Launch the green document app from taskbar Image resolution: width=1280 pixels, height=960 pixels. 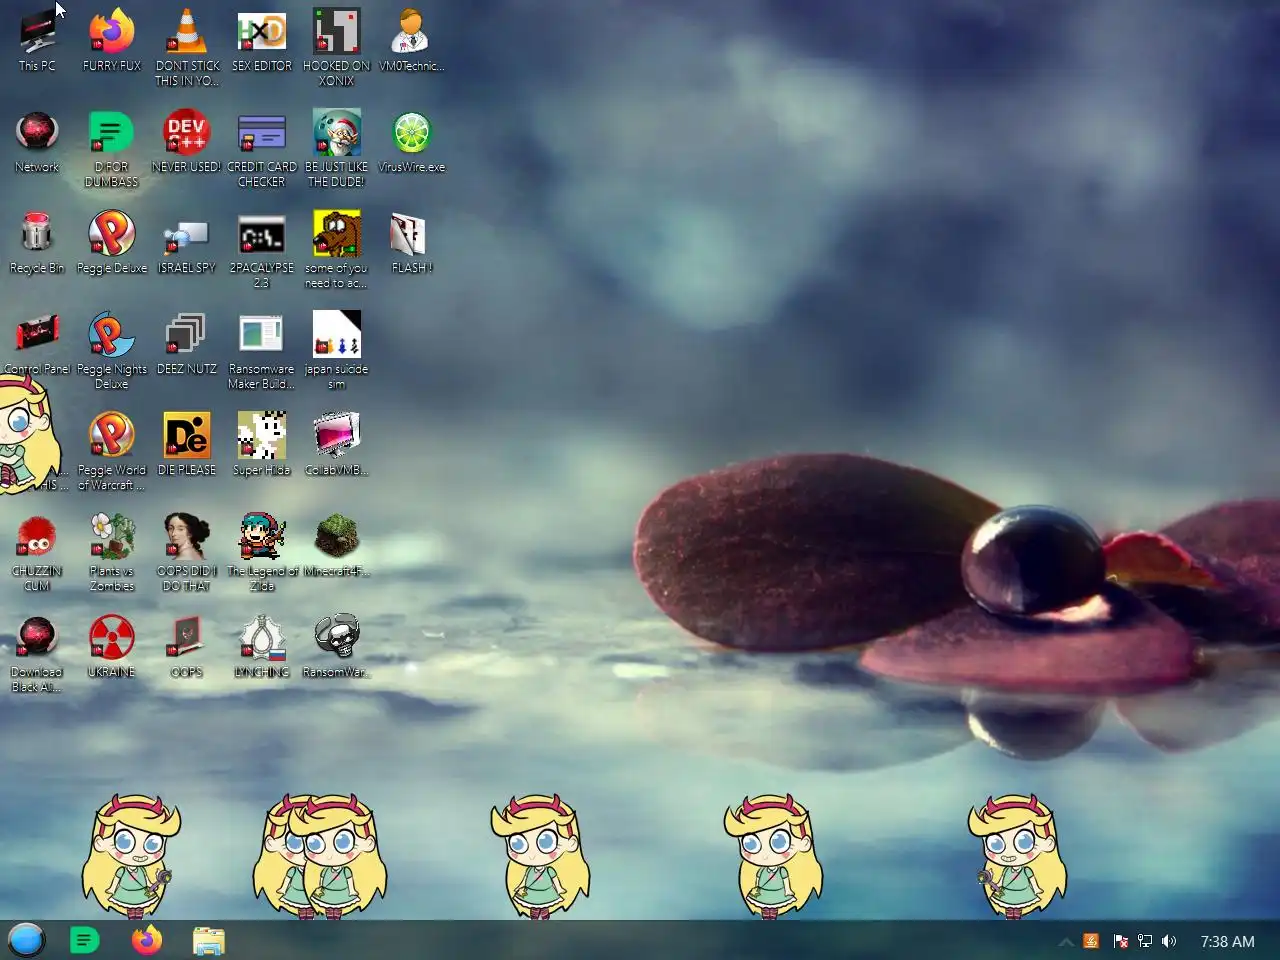coord(85,940)
